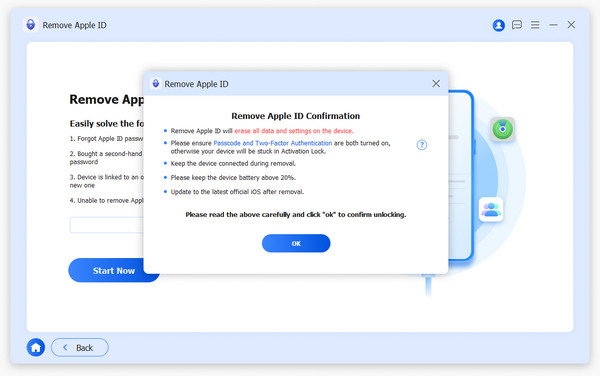Click the green Find My icon
Viewport: 600px width, 376px height.
pyautogui.click(x=502, y=129)
